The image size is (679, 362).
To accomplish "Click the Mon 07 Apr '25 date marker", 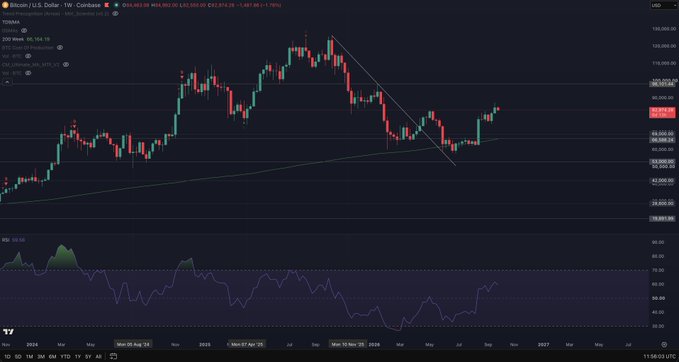I will pos(247,344).
